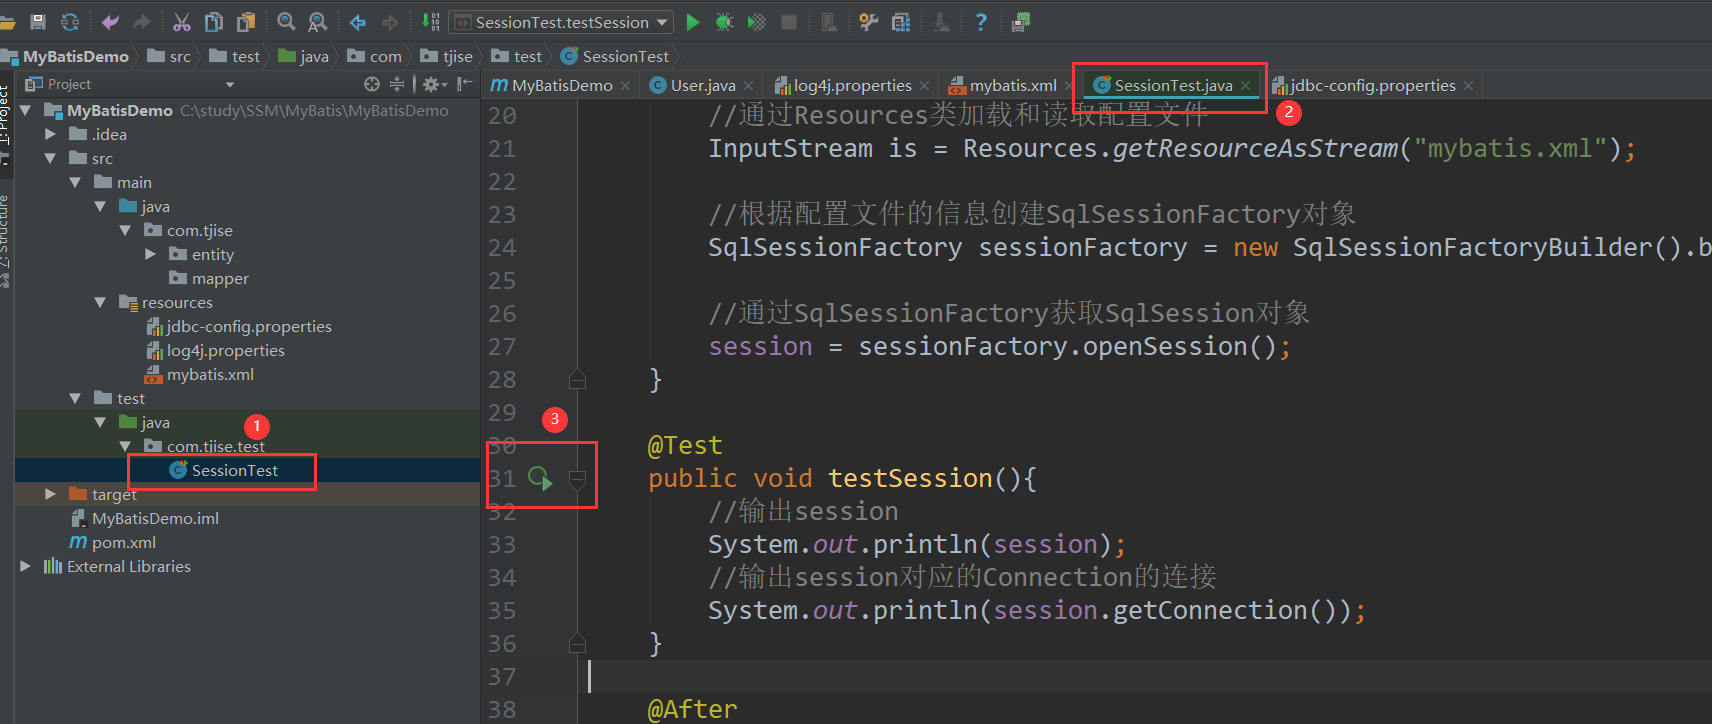The width and height of the screenshot is (1712, 724).
Task: Click the Find magnifier icon
Action: pos(286,21)
